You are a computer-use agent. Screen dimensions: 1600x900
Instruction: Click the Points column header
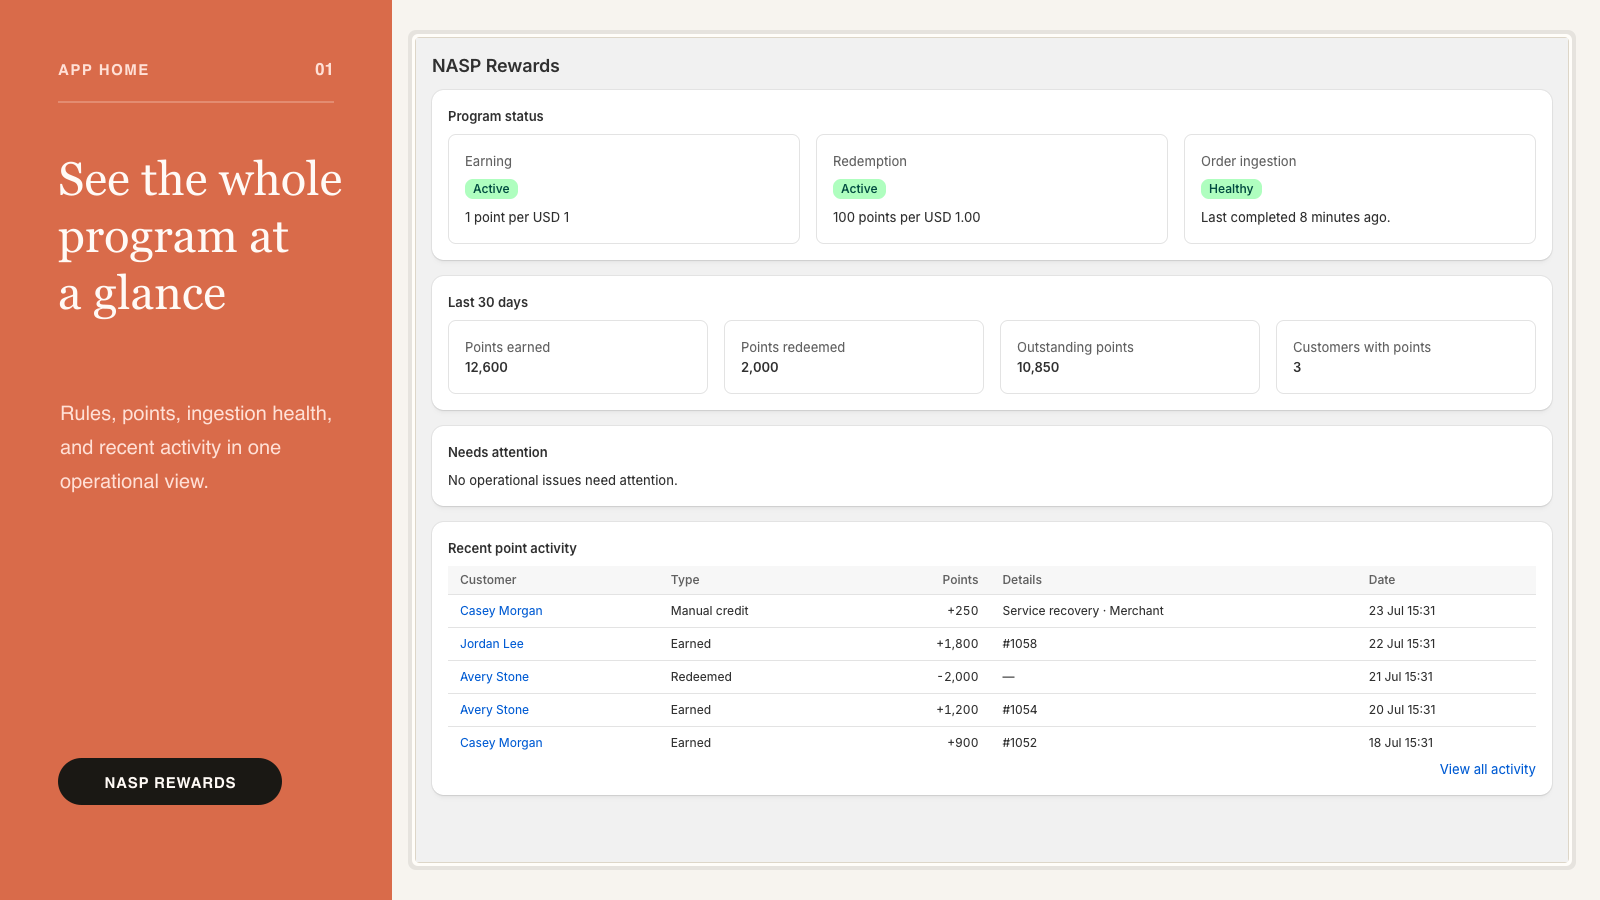coord(960,580)
